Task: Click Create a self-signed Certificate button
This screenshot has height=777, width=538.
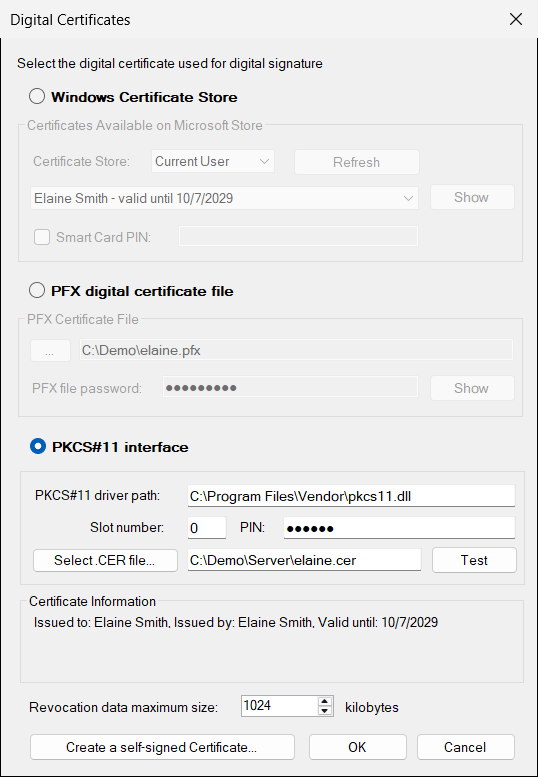Action: [x=162, y=747]
